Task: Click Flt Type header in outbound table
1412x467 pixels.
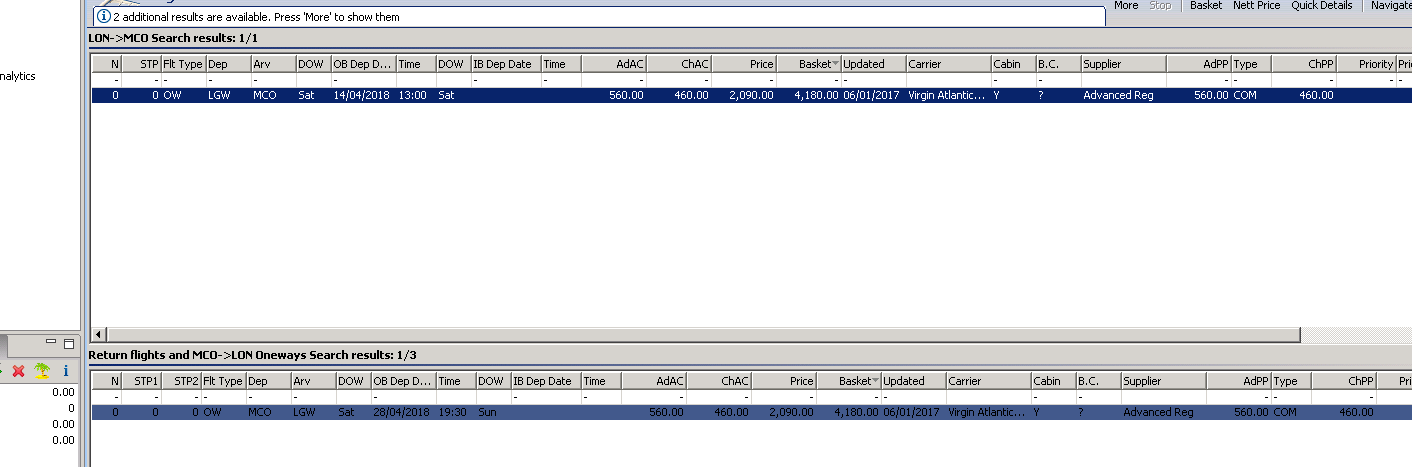Action: (x=183, y=64)
